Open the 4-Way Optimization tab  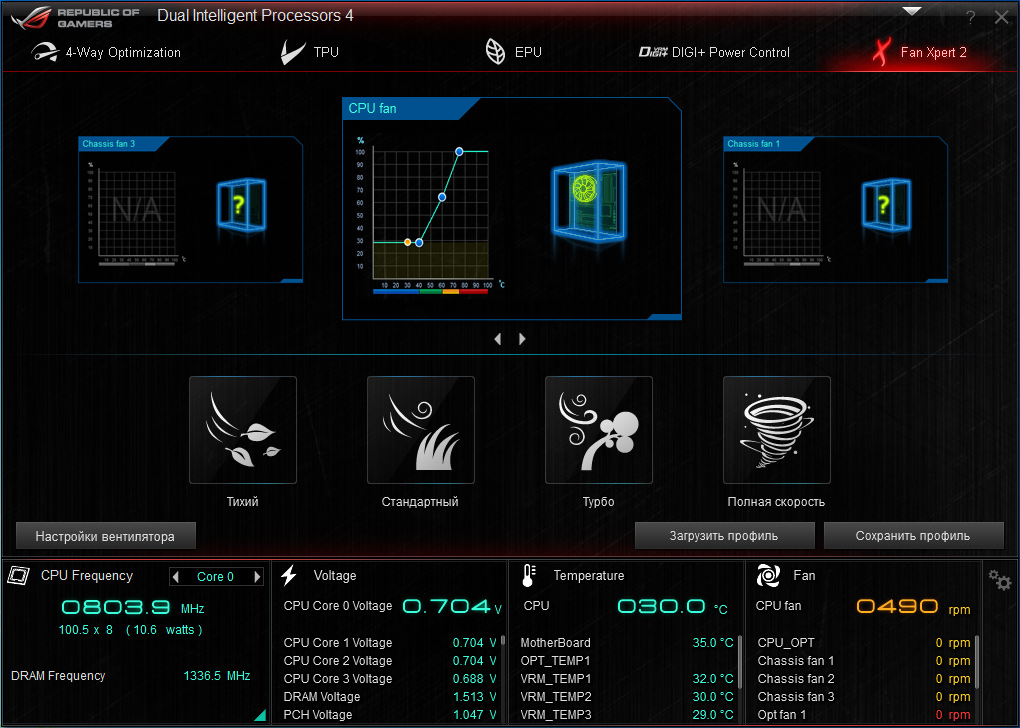(106, 52)
